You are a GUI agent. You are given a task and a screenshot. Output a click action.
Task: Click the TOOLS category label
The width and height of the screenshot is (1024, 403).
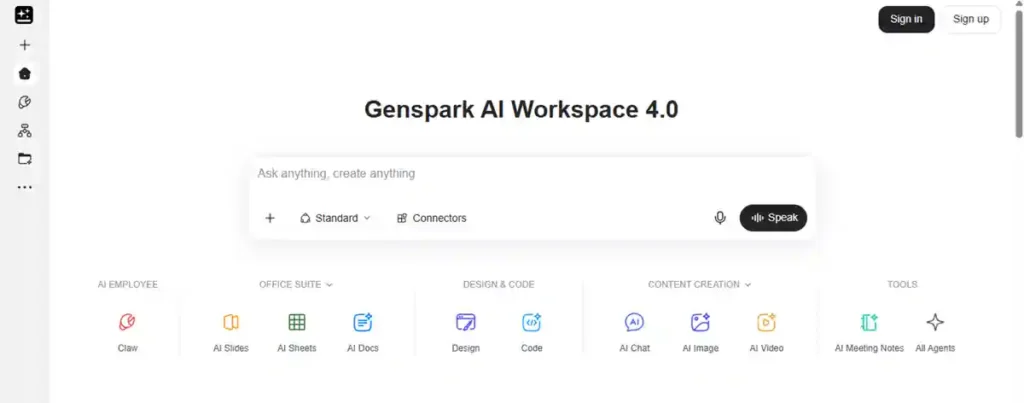tap(902, 285)
